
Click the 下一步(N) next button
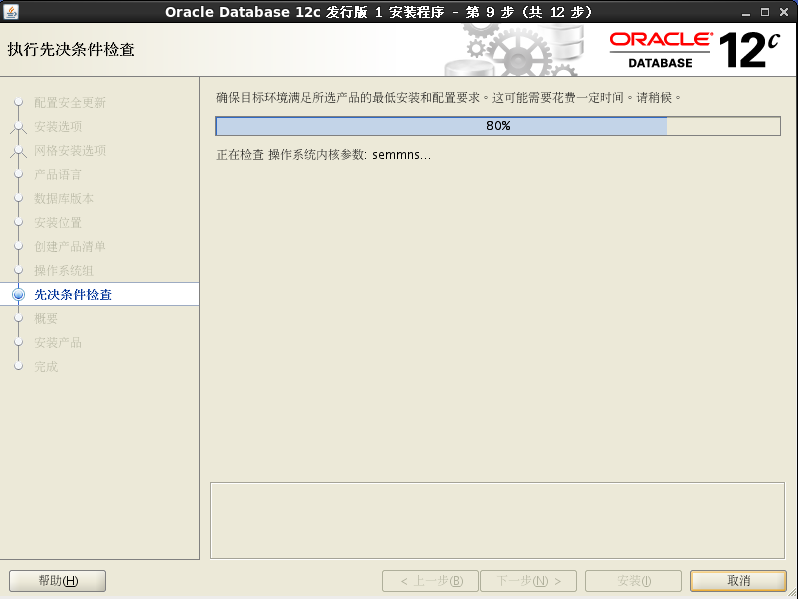pyautogui.click(x=528, y=581)
